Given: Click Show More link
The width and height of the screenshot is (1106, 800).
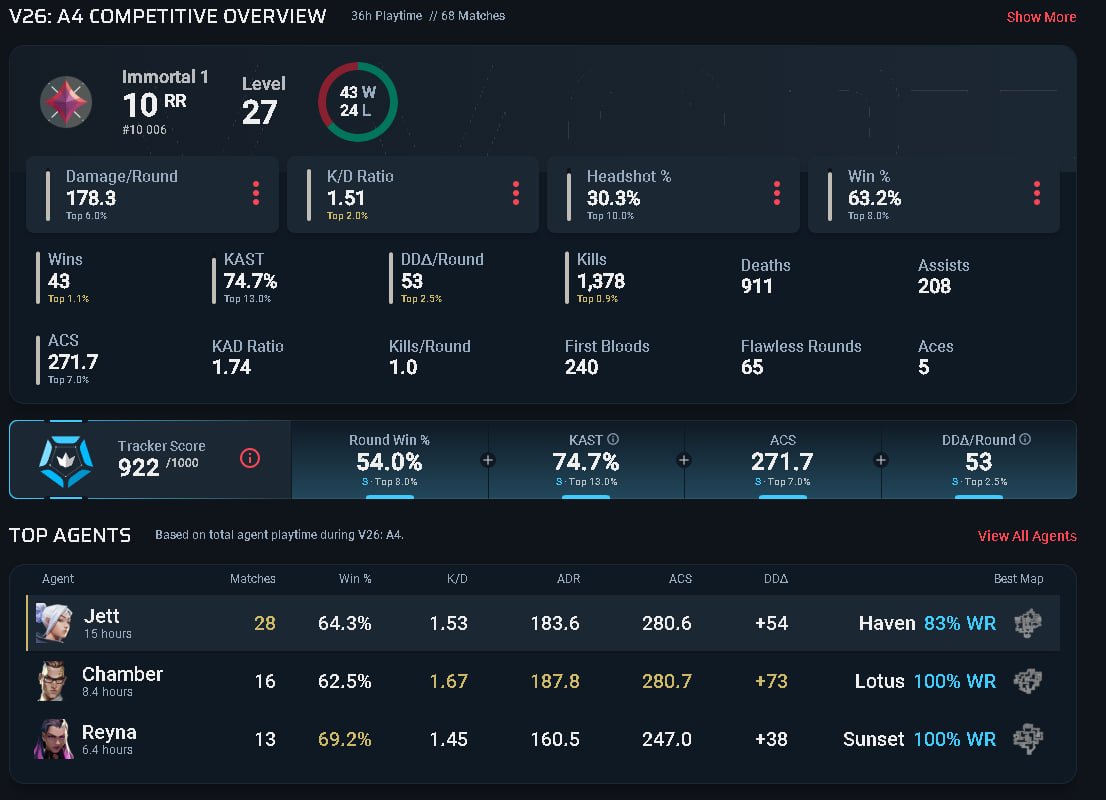Looking at the screenshot, I should [1041, 17].
